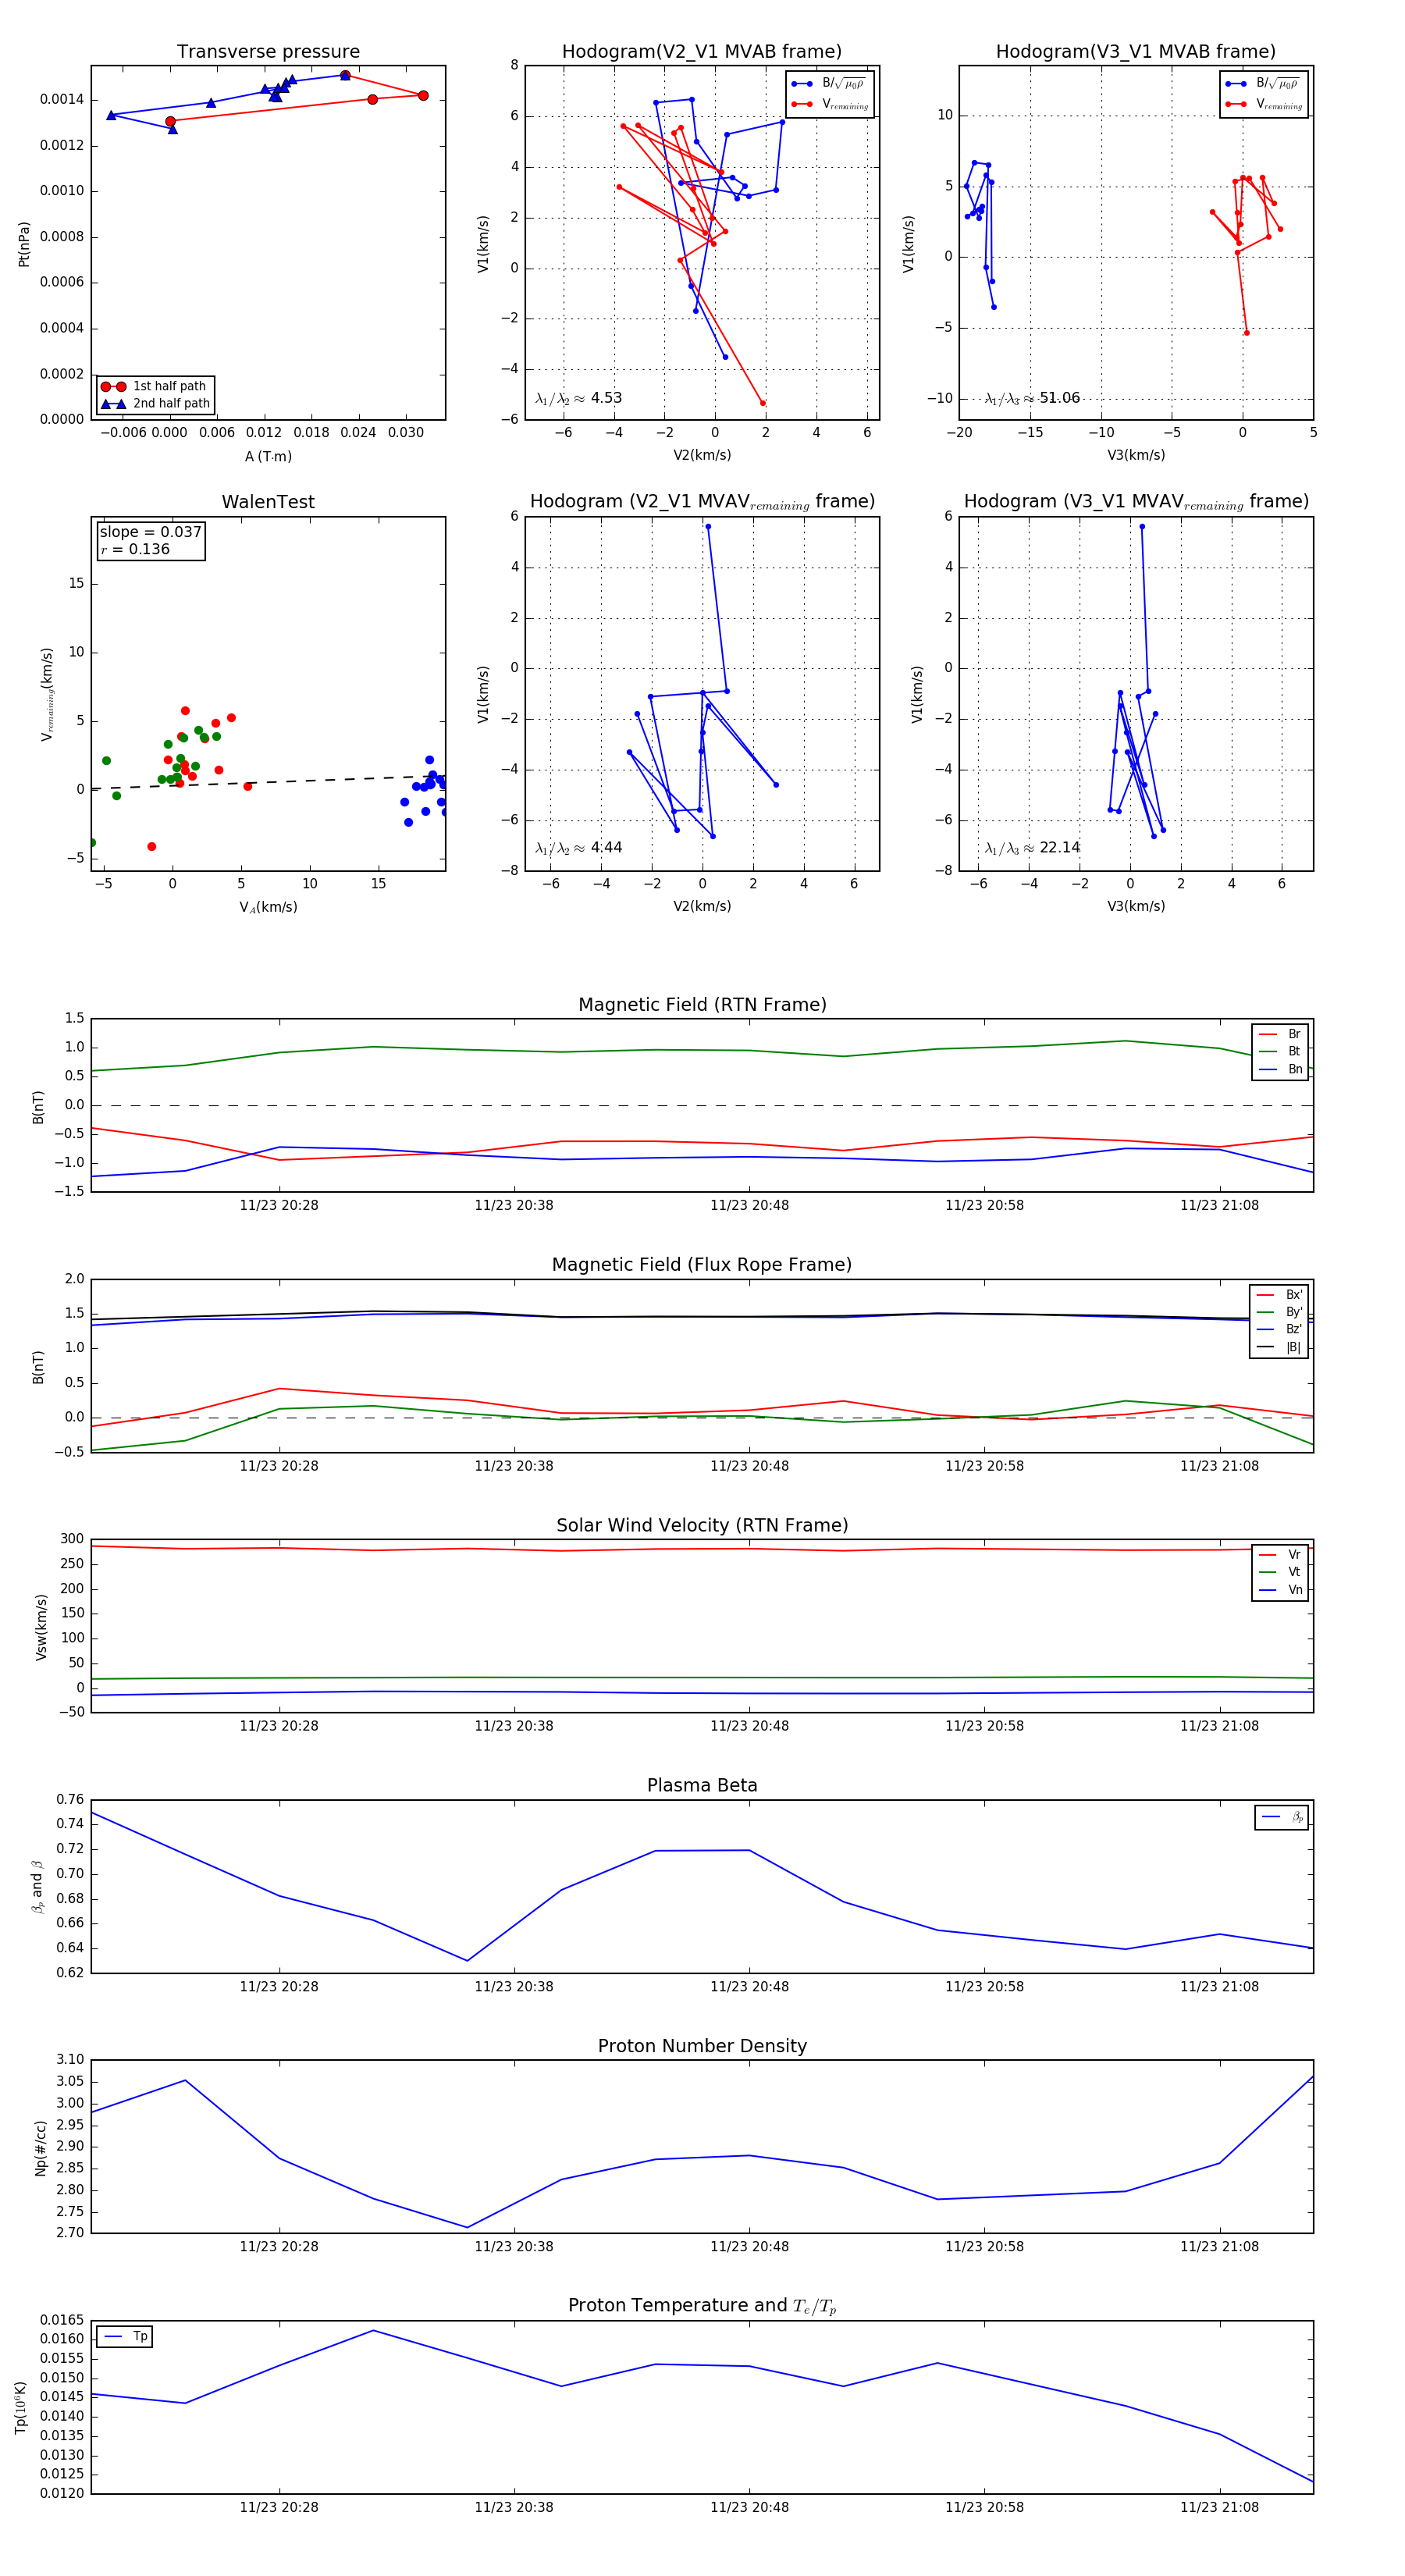The image size is (1405, 2576).
Task: Click the Bx' legend entry
Action: [1280, 1294]
